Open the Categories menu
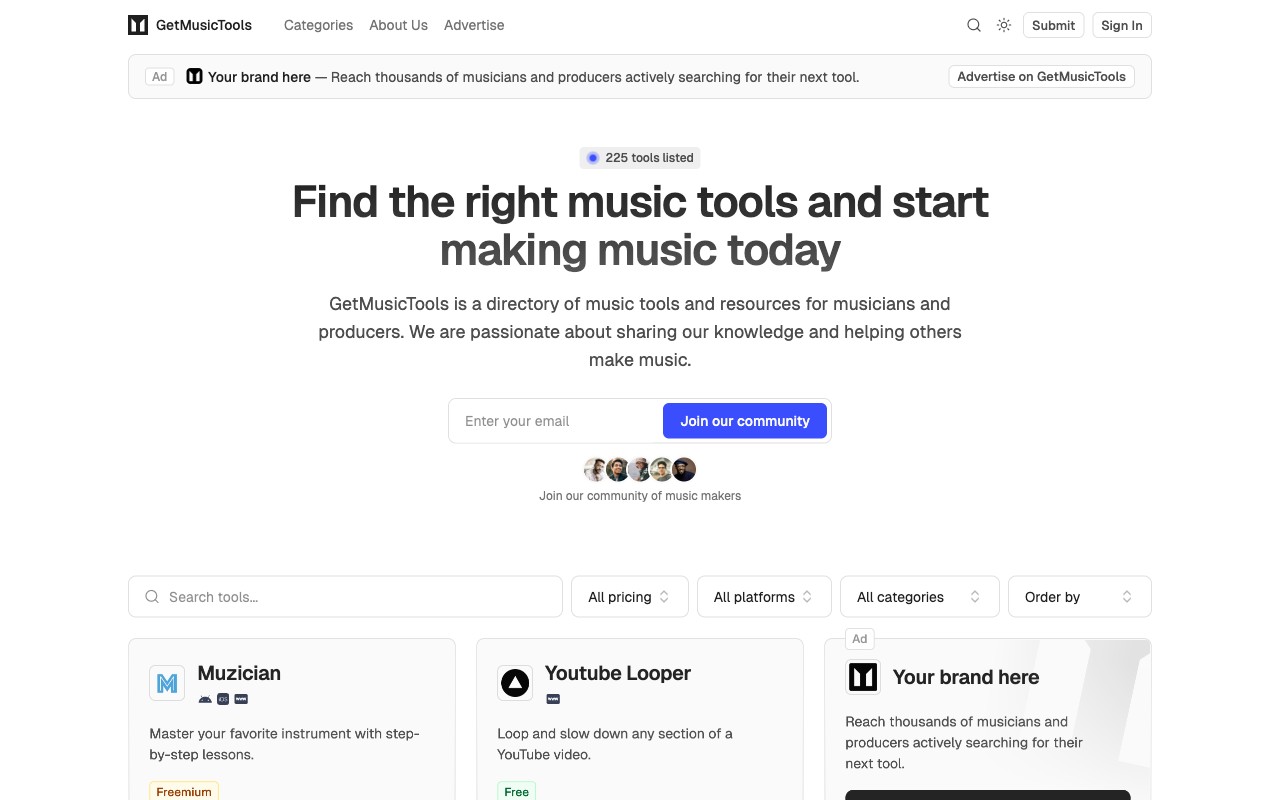Screen dimensions: 1280x800 point(318,25)
